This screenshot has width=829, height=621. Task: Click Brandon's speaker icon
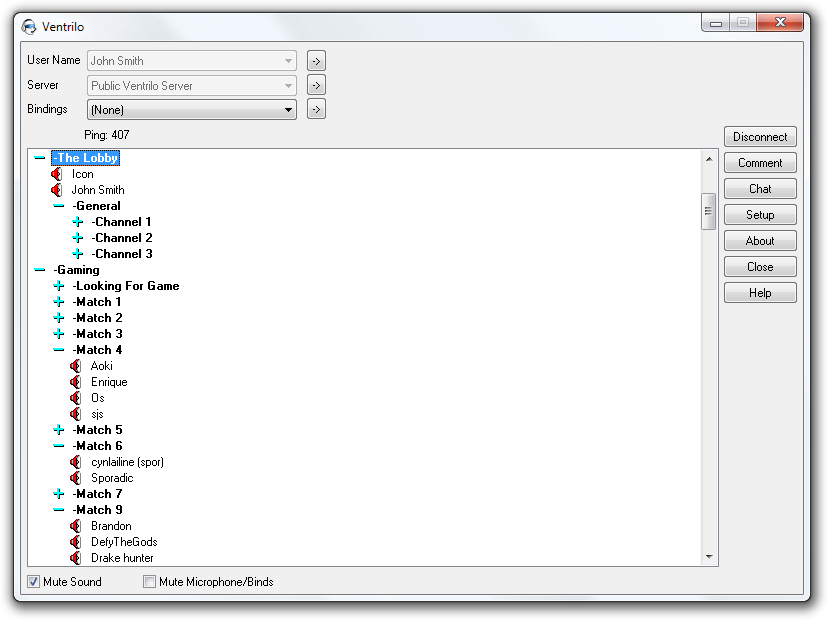[x=76, y=526]
